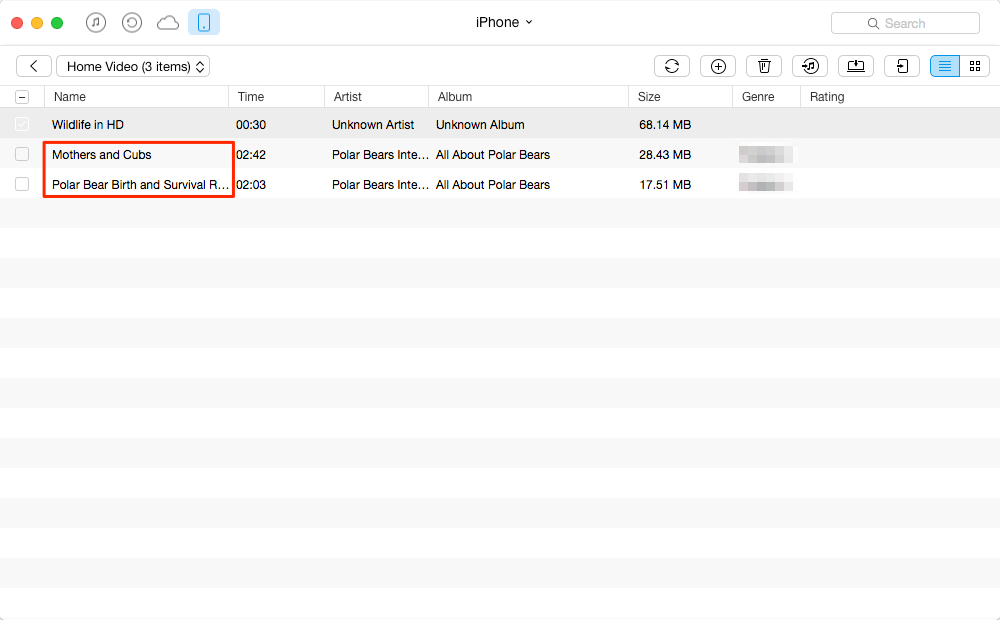Click the 28.43 MB size cell
Screen dimensions: 1000x620
(x=665, y=155)
